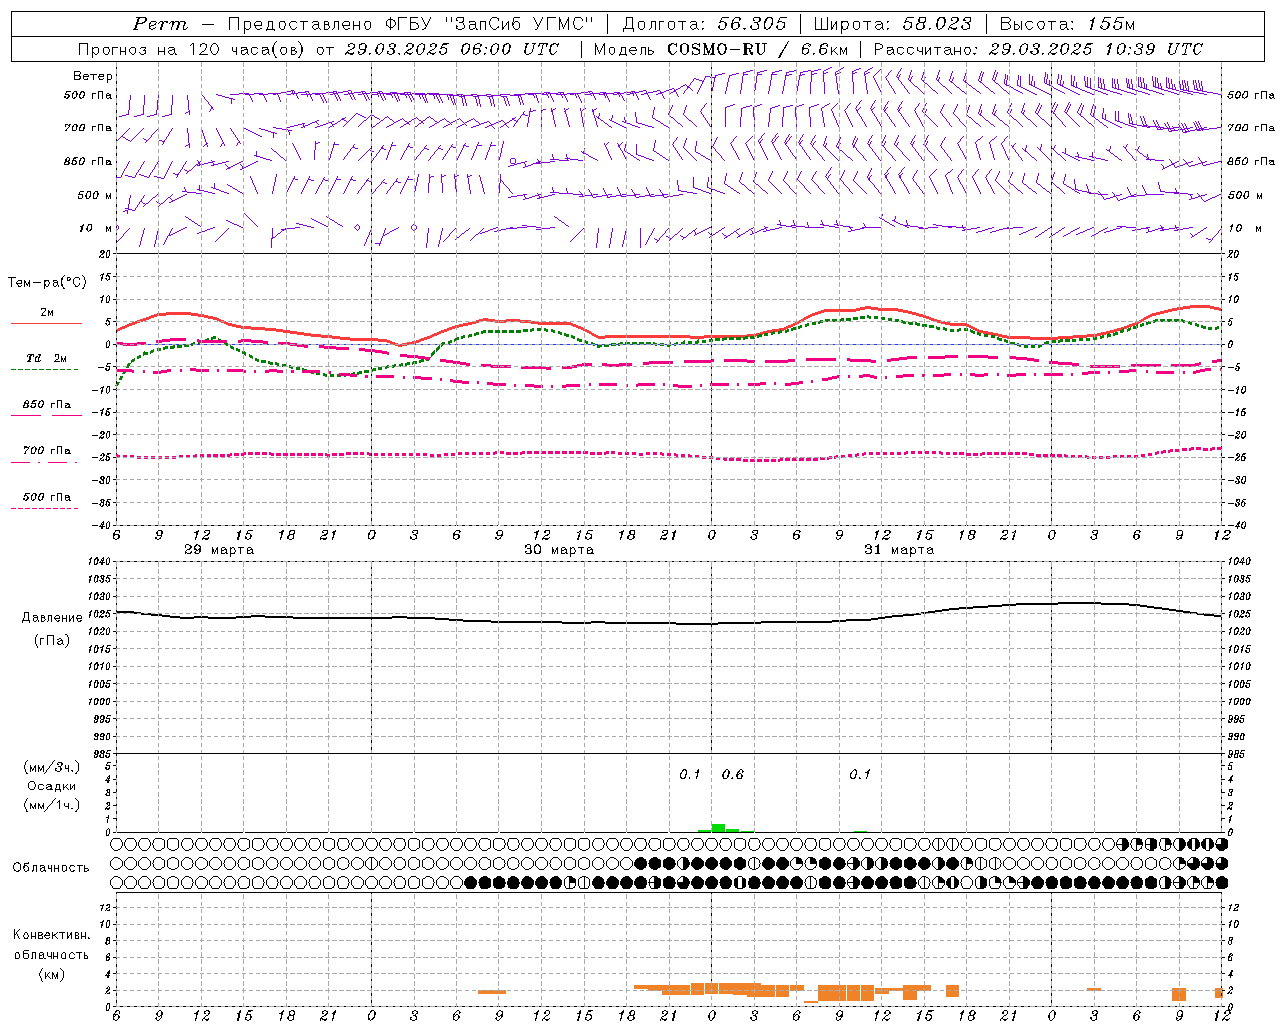Select 'Рассчитано: 29.03.2025 10:39 UTC' timestamp
Image resolution: width=1280 pixels, height=1024 pixels.
pos(1038,49)
